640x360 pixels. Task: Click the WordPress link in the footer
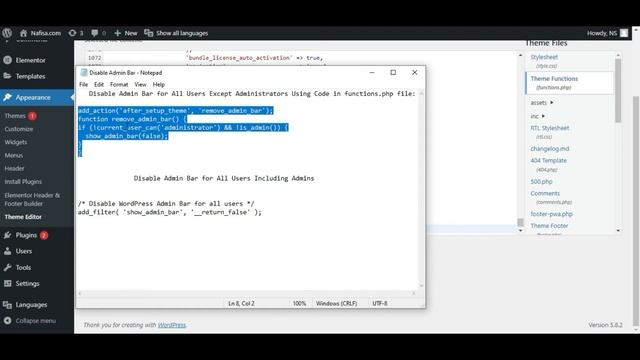click(172, 325)
